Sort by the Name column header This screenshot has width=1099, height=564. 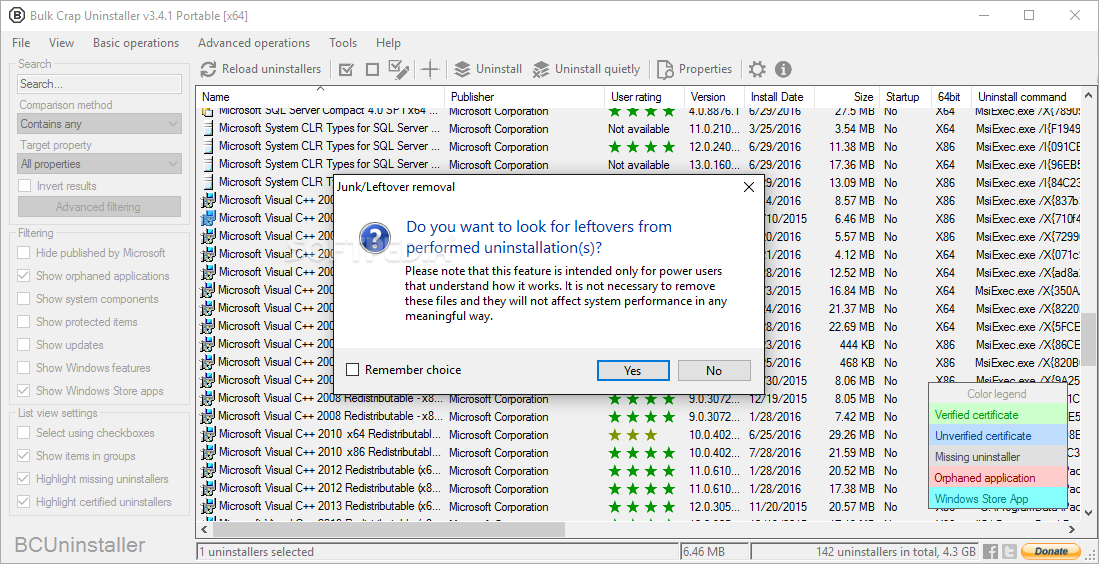point(321,97)
